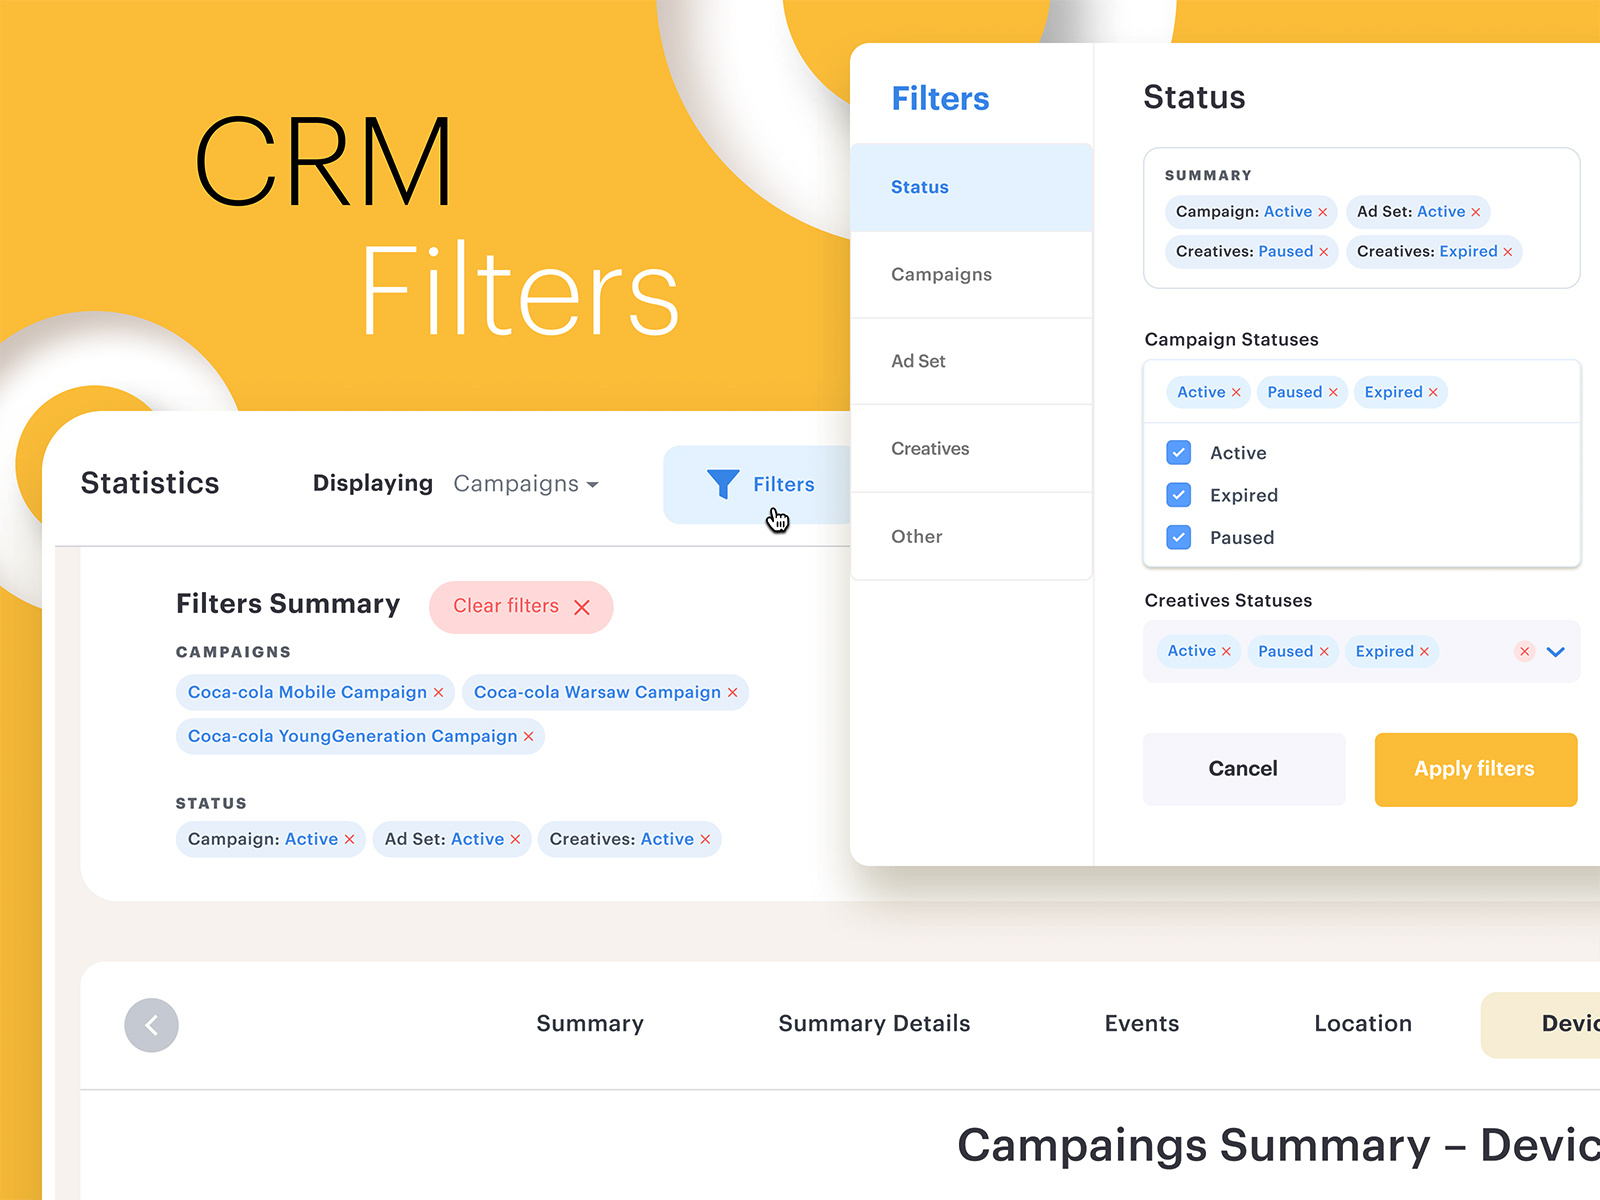Uncheck the Expired campaign status checkbox
The image size is (1600, 1200).
coord(1179,495)
